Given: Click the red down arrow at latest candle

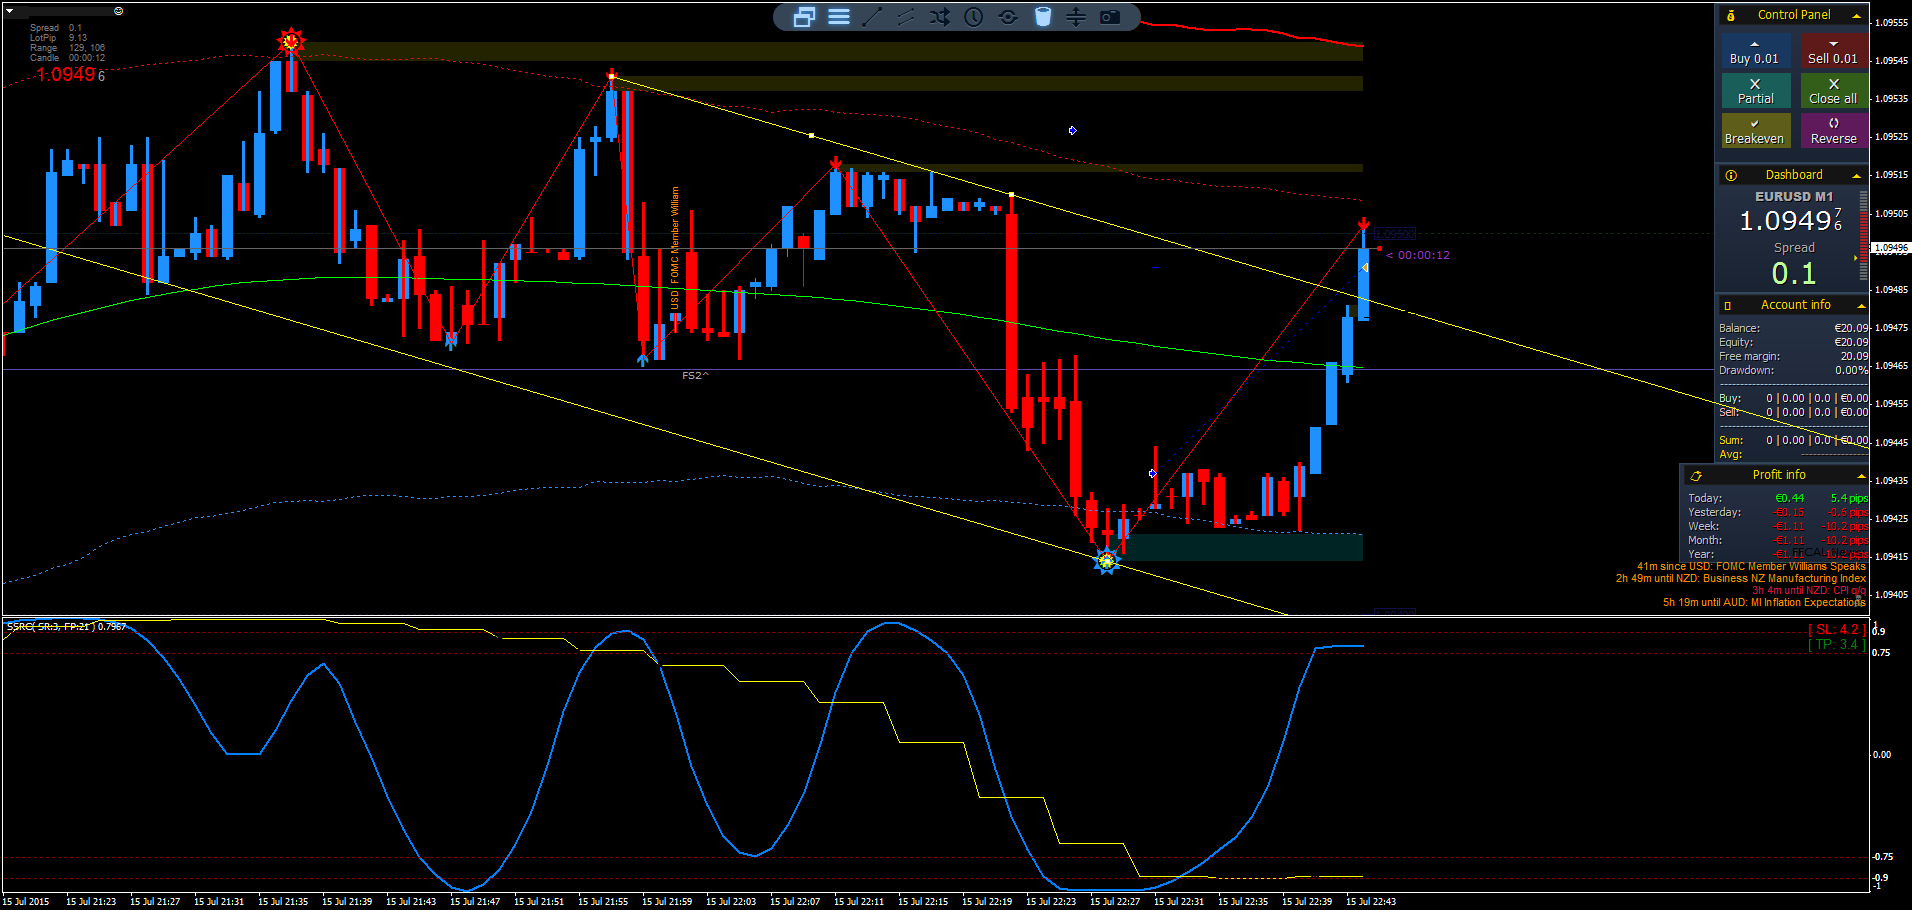Looking at the screenshot, I should (x=1363, y=224).
